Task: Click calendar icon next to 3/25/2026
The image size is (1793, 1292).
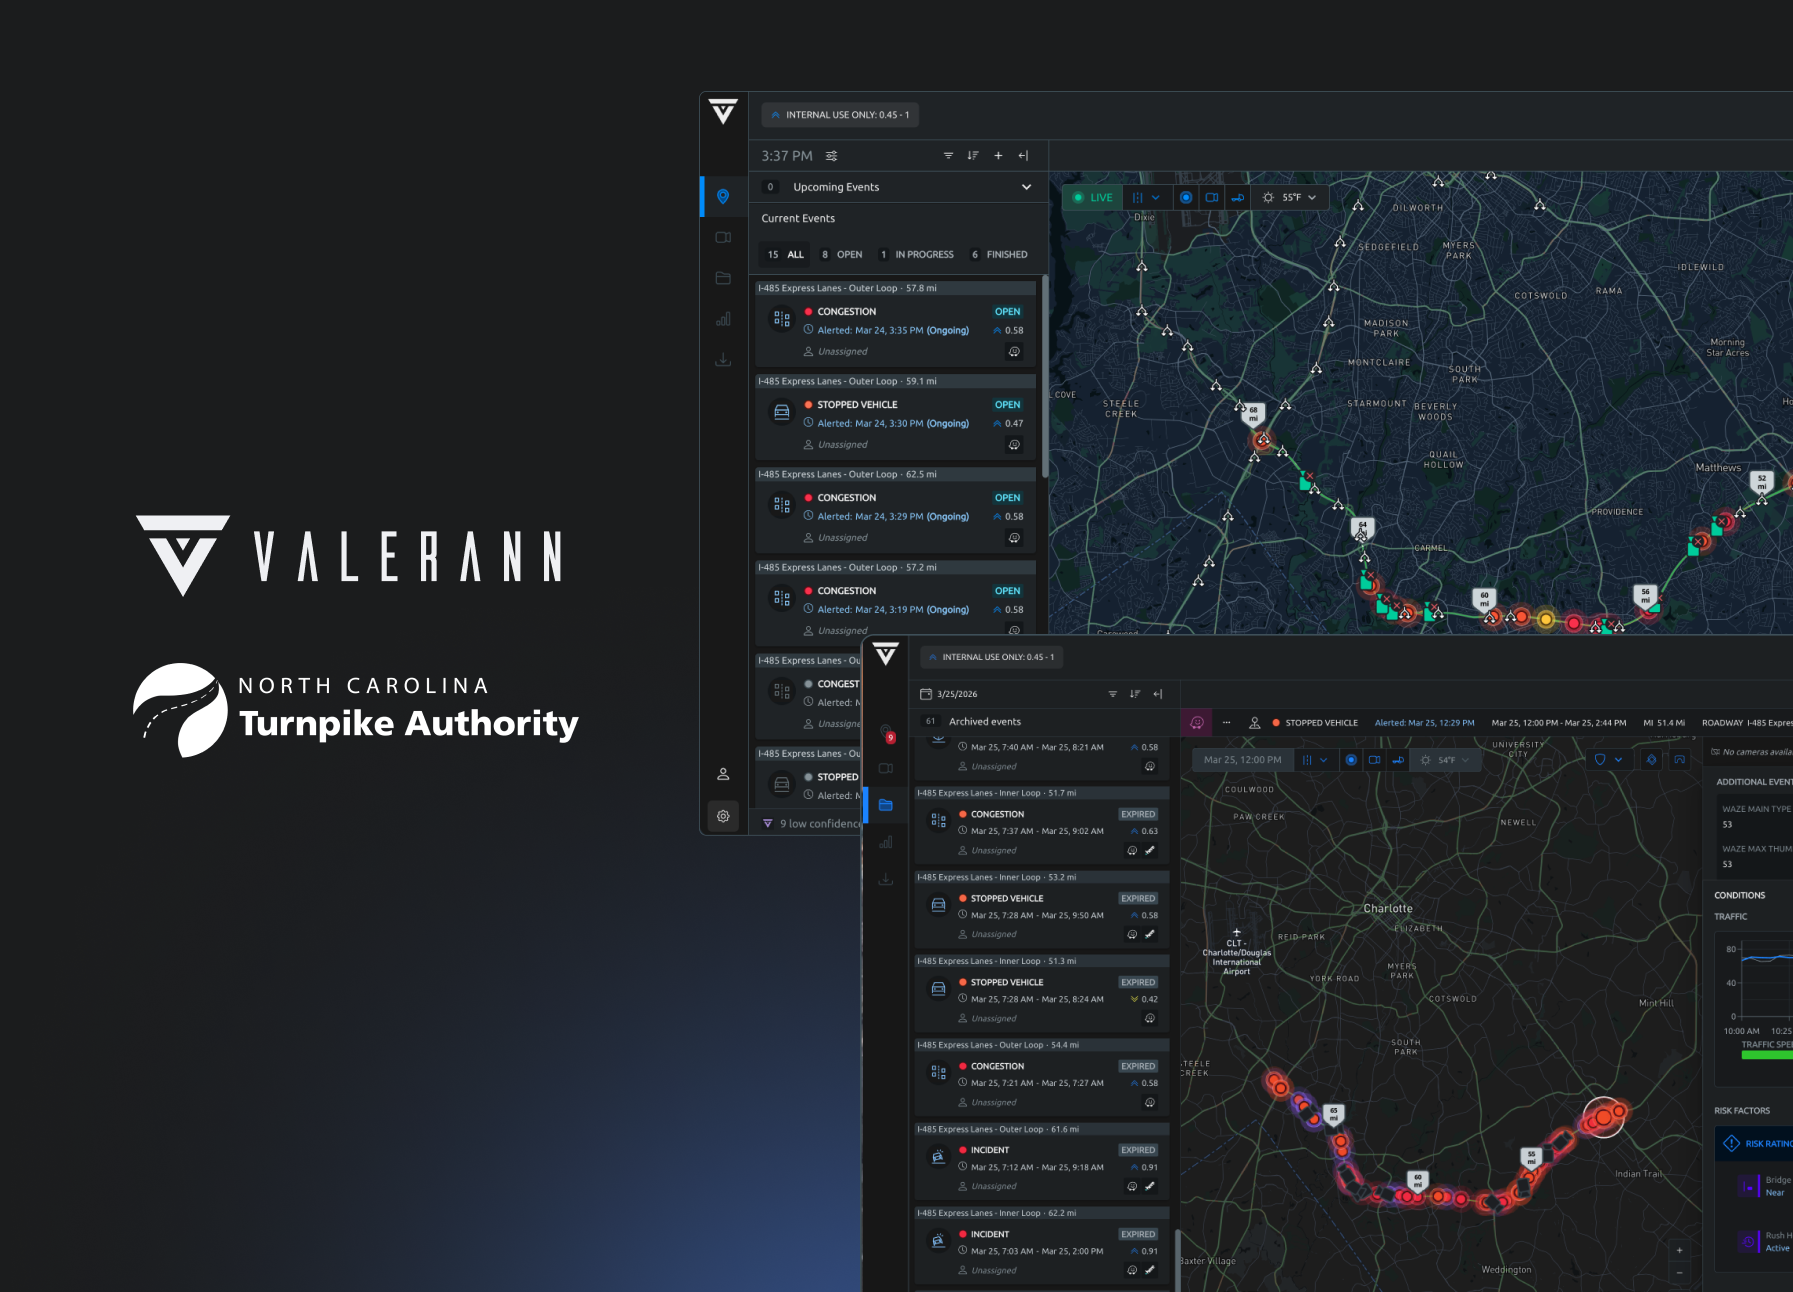Action: (926, 694)
